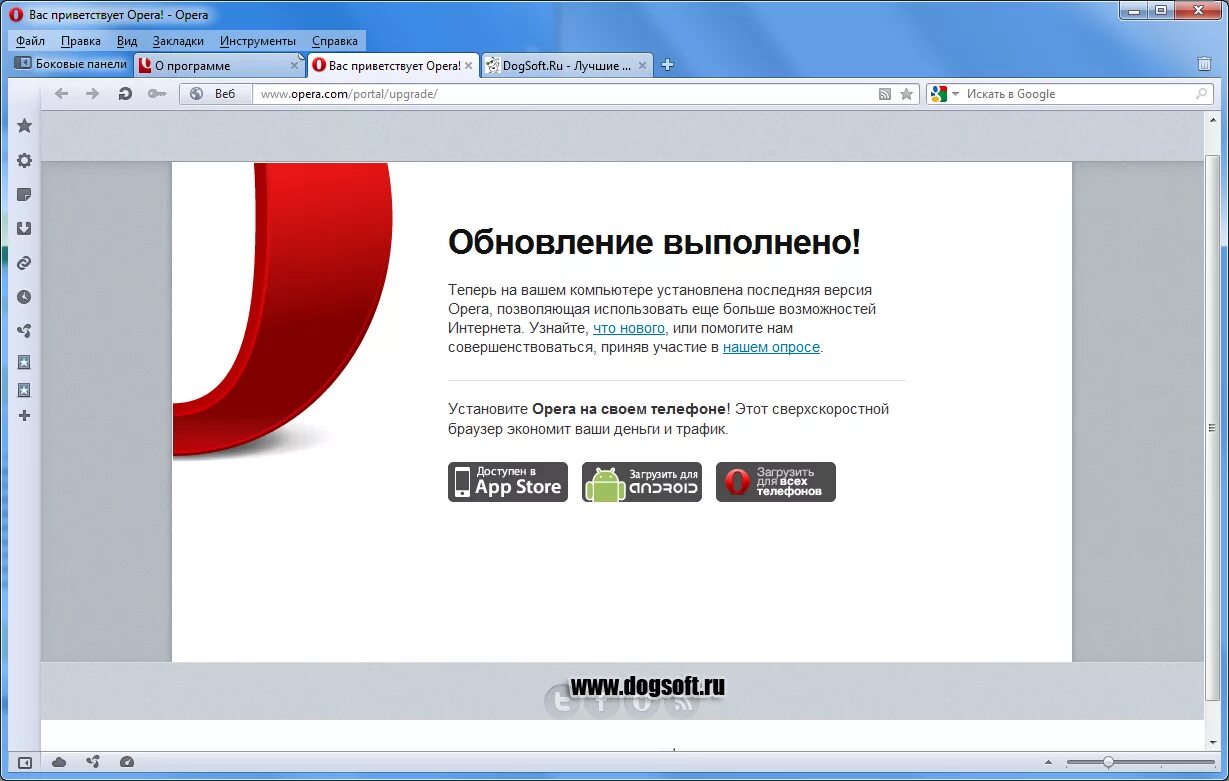Switch to the DogSoft.Ru tab

point(566,66)
